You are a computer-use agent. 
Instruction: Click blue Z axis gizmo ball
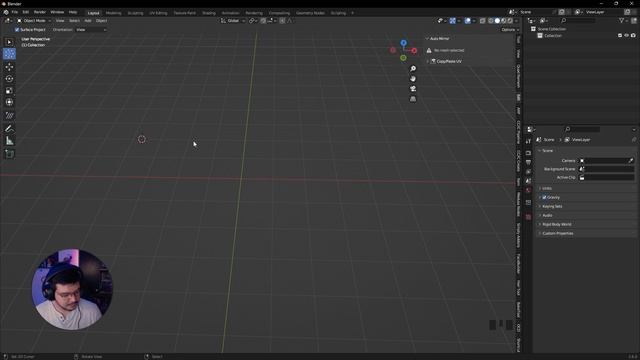tap(403, 43)
